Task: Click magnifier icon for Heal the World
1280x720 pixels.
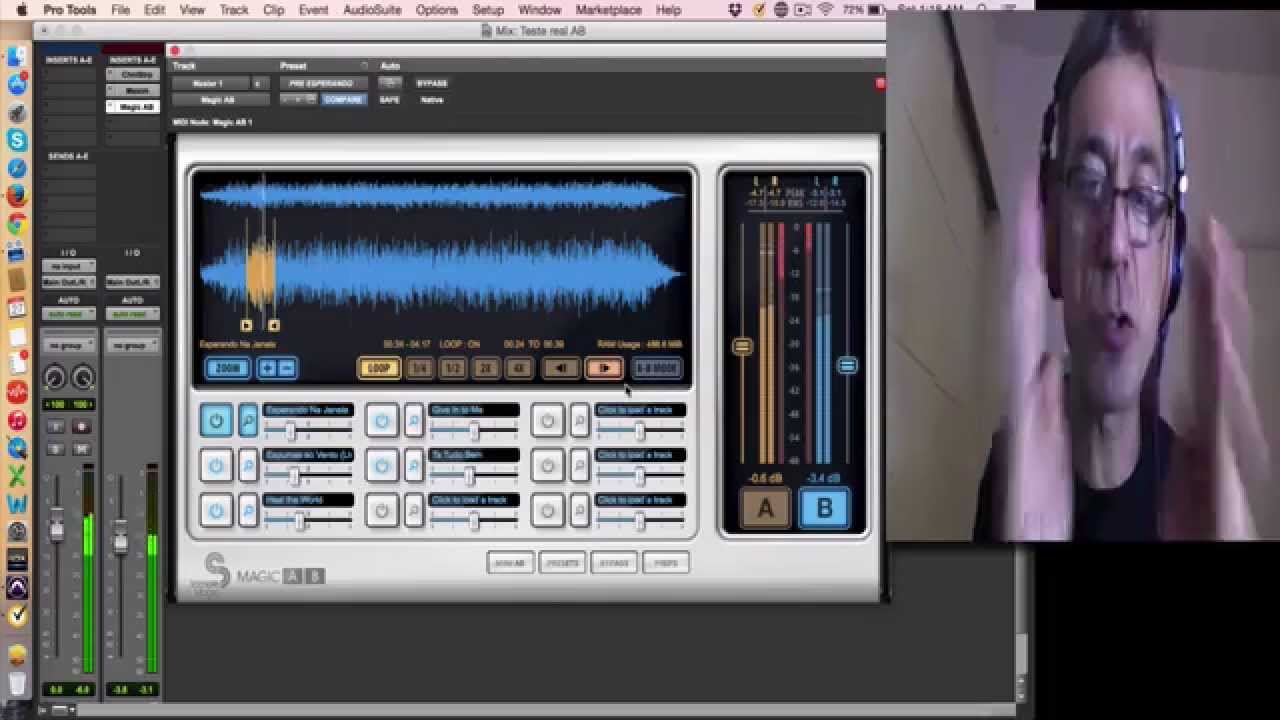Action: point(248,511)
